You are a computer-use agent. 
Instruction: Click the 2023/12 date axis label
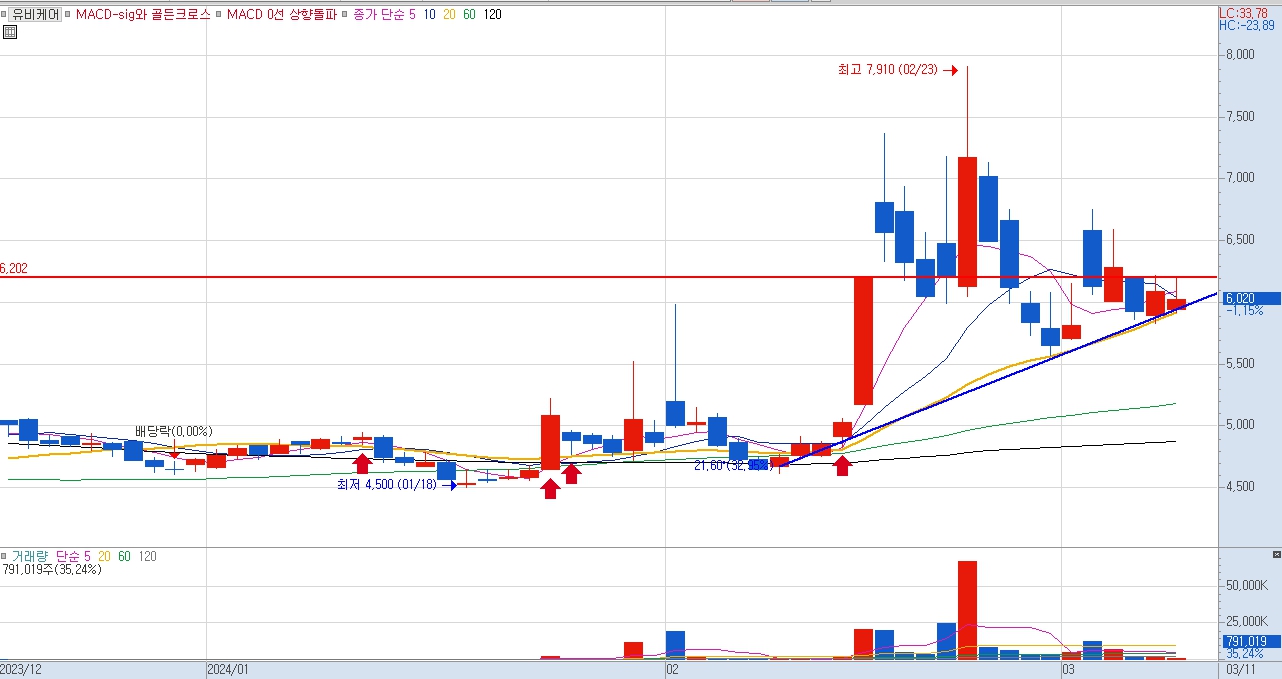(21, 669)
